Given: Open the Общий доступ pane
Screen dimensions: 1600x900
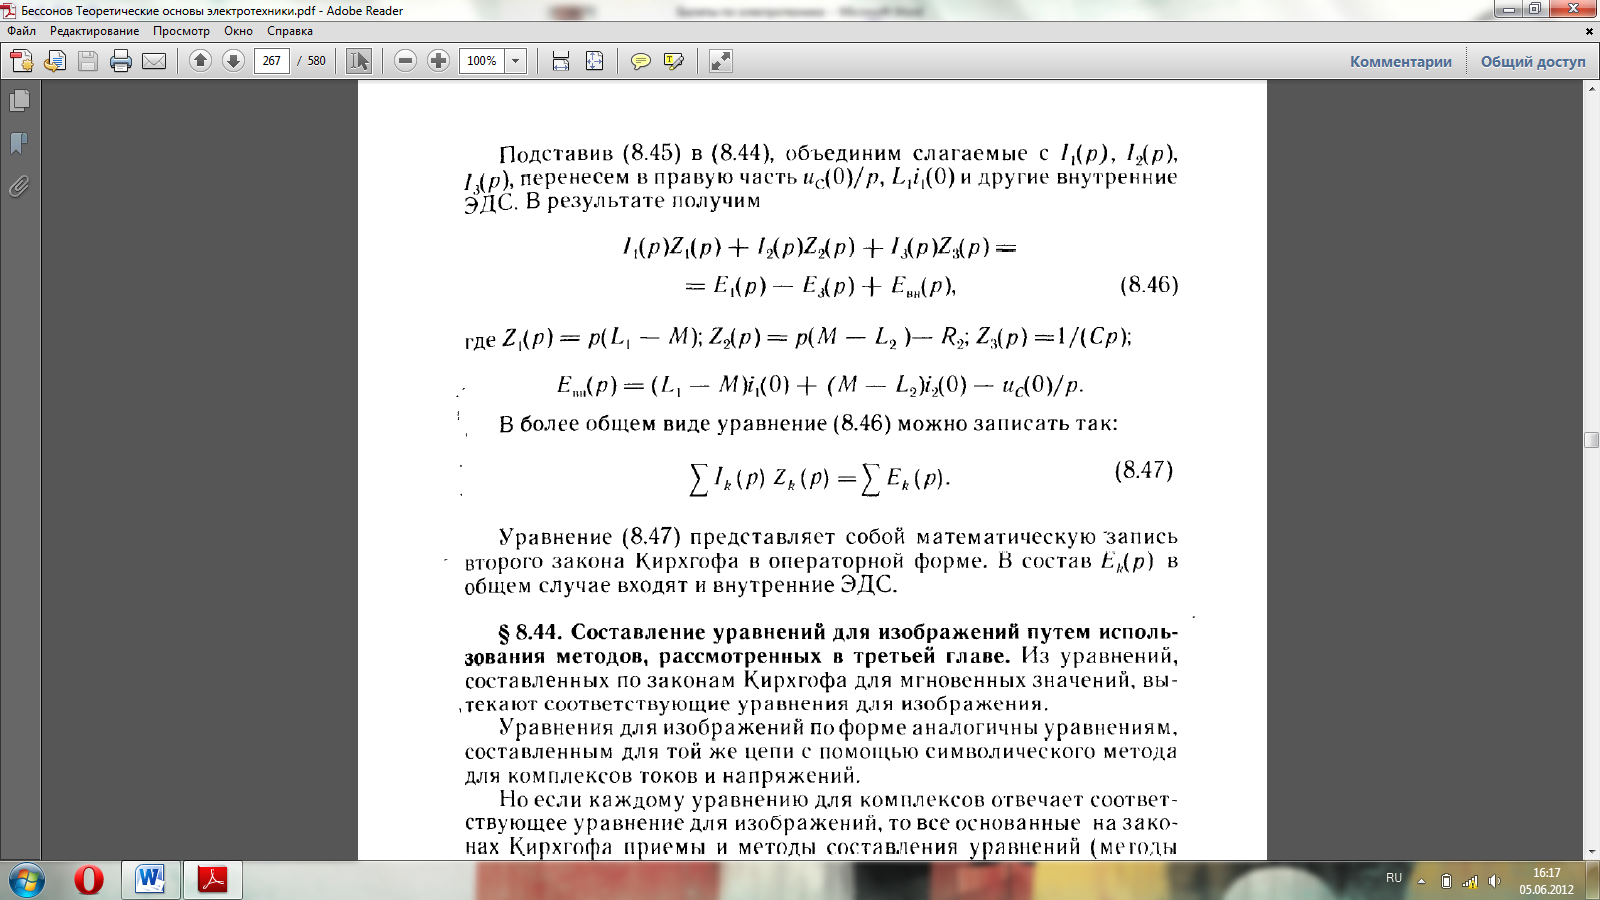Looking at the screenshot, I should (1533, 61).
